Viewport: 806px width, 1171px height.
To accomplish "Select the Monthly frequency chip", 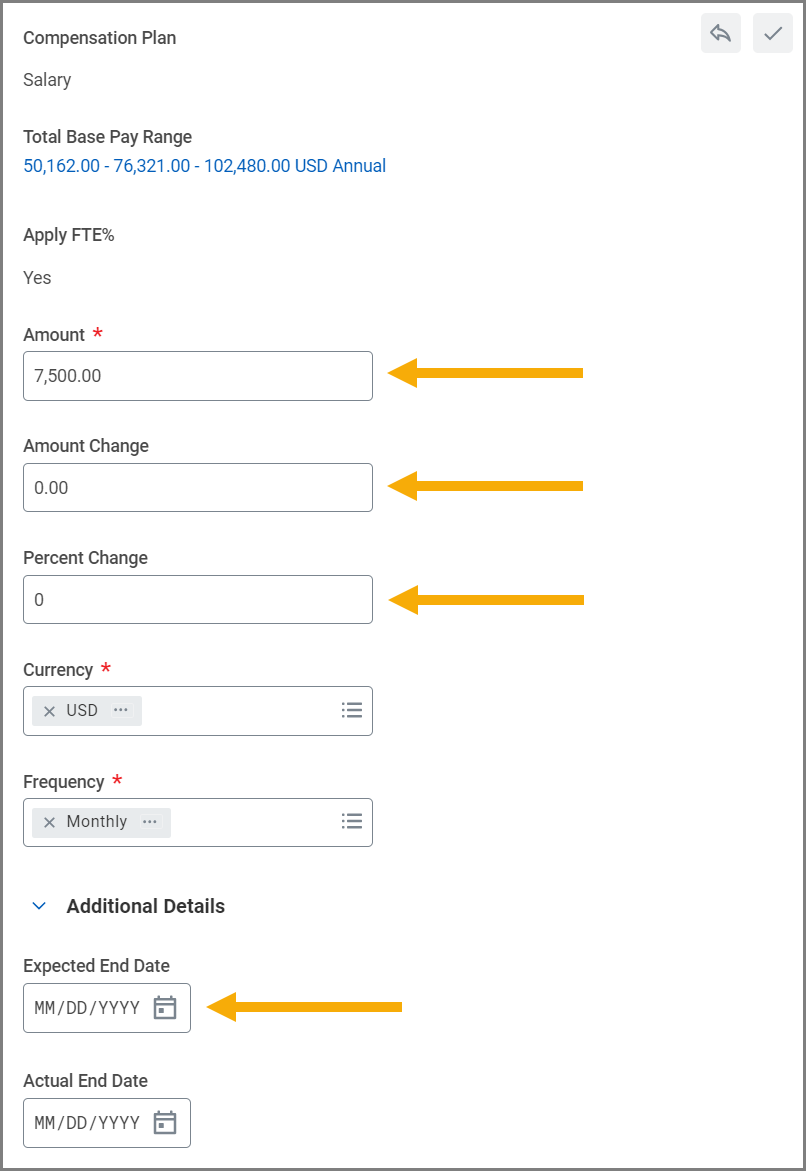I will tap(97, 822).
